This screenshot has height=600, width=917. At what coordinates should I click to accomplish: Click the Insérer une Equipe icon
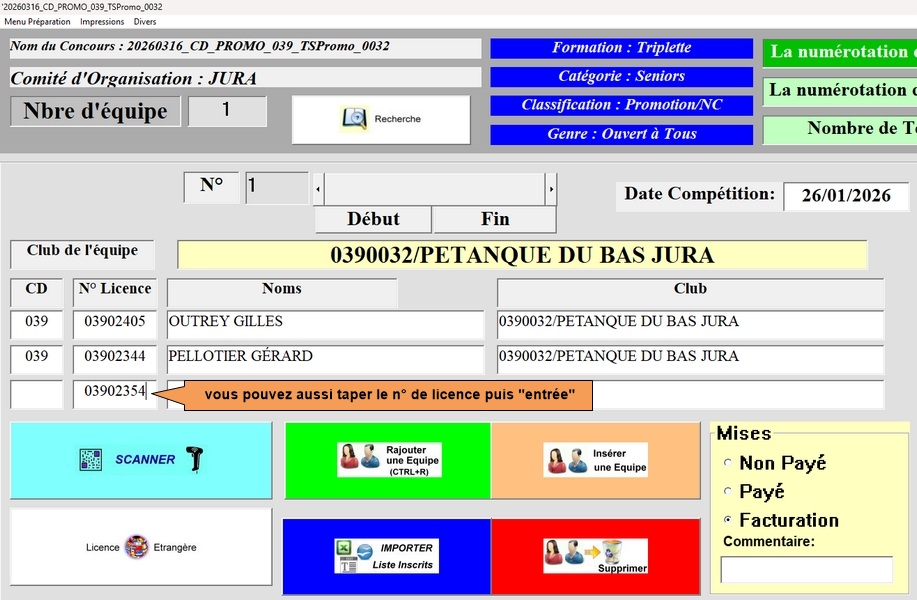[x=568, y=460]
